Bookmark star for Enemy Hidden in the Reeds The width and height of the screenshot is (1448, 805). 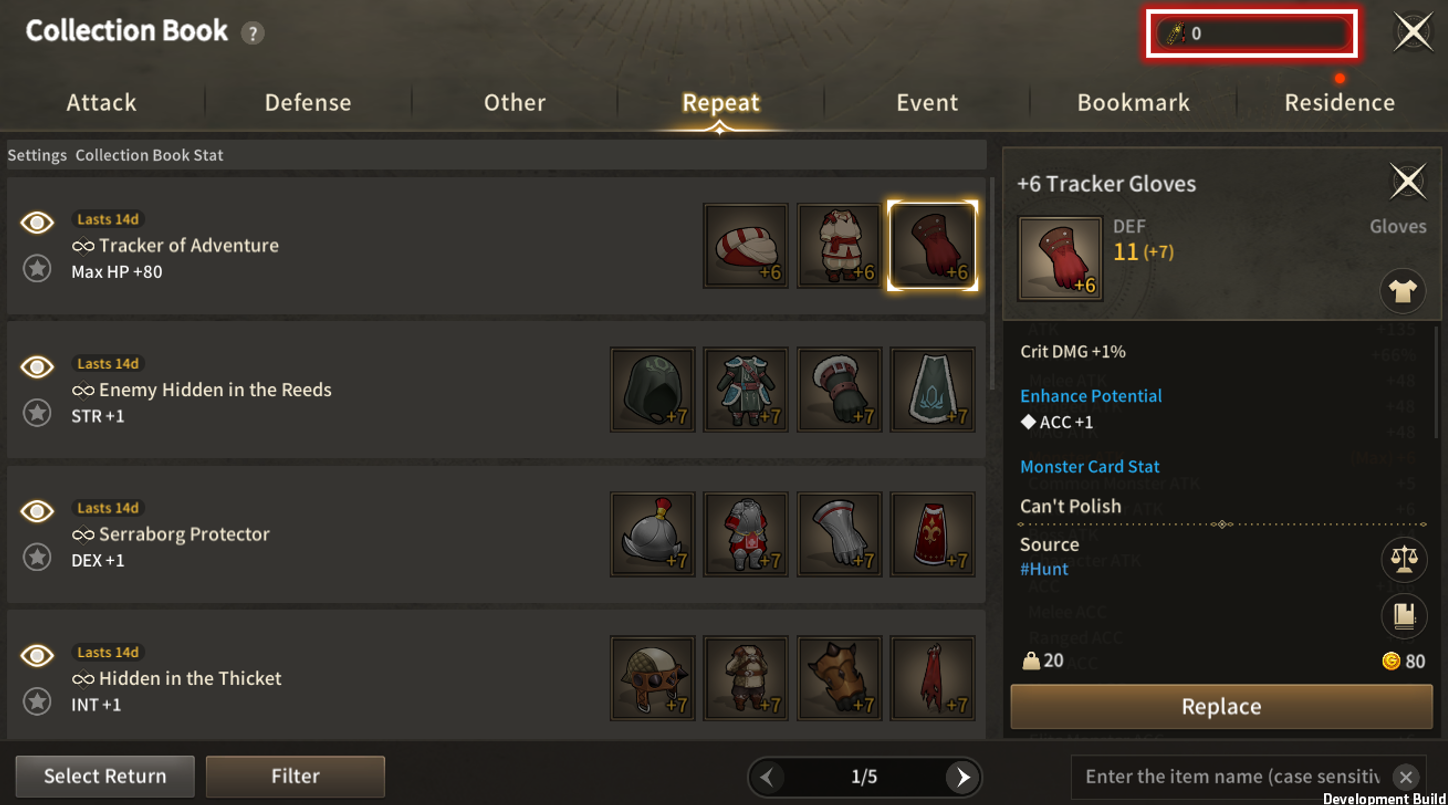point(37,412)
